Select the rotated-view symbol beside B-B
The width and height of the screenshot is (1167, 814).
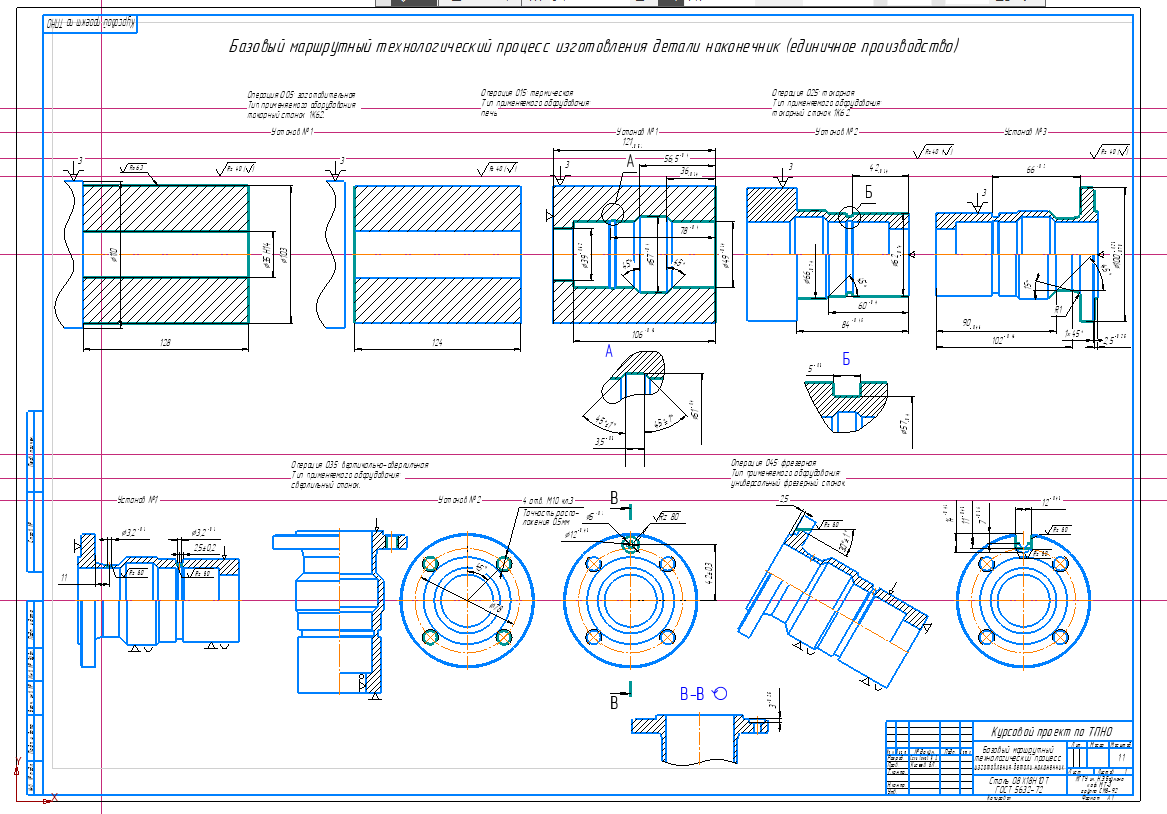[720, 693]
